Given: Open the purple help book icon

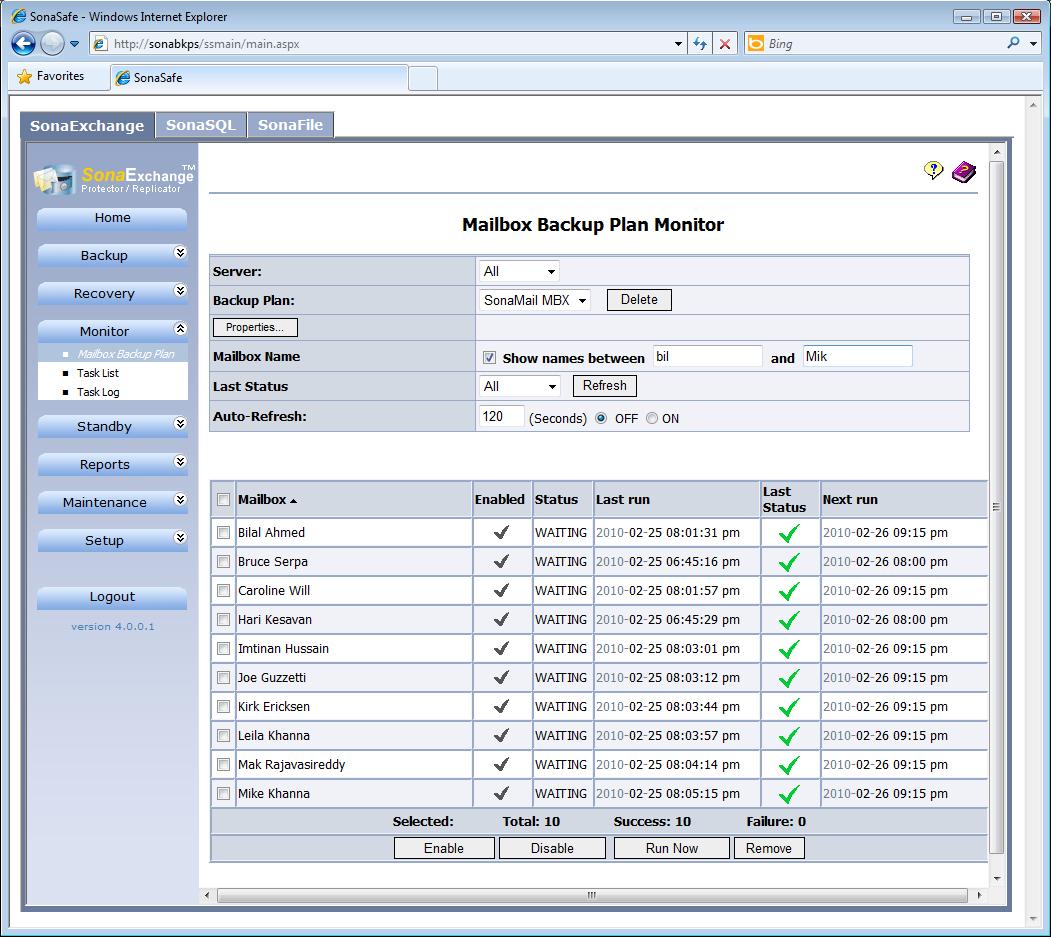Looking at the screenshot, I should click(964, 172).
